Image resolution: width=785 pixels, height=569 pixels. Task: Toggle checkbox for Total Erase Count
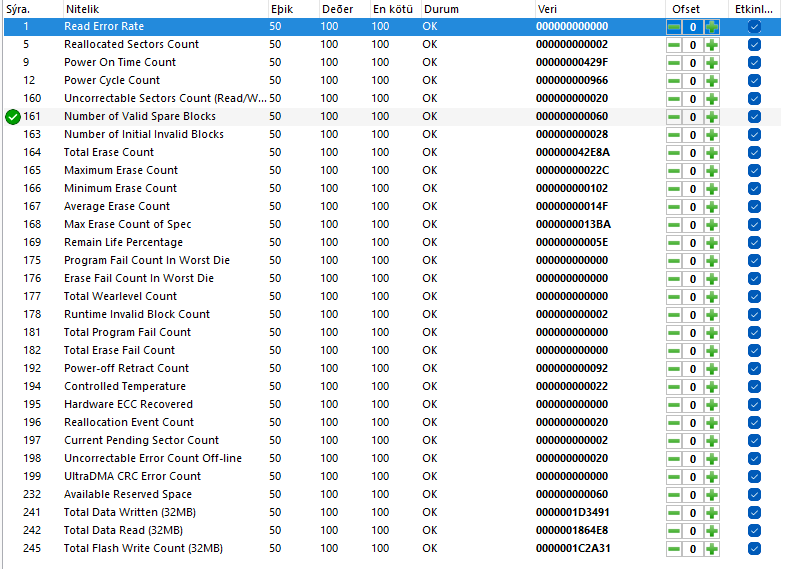[754, 153]
